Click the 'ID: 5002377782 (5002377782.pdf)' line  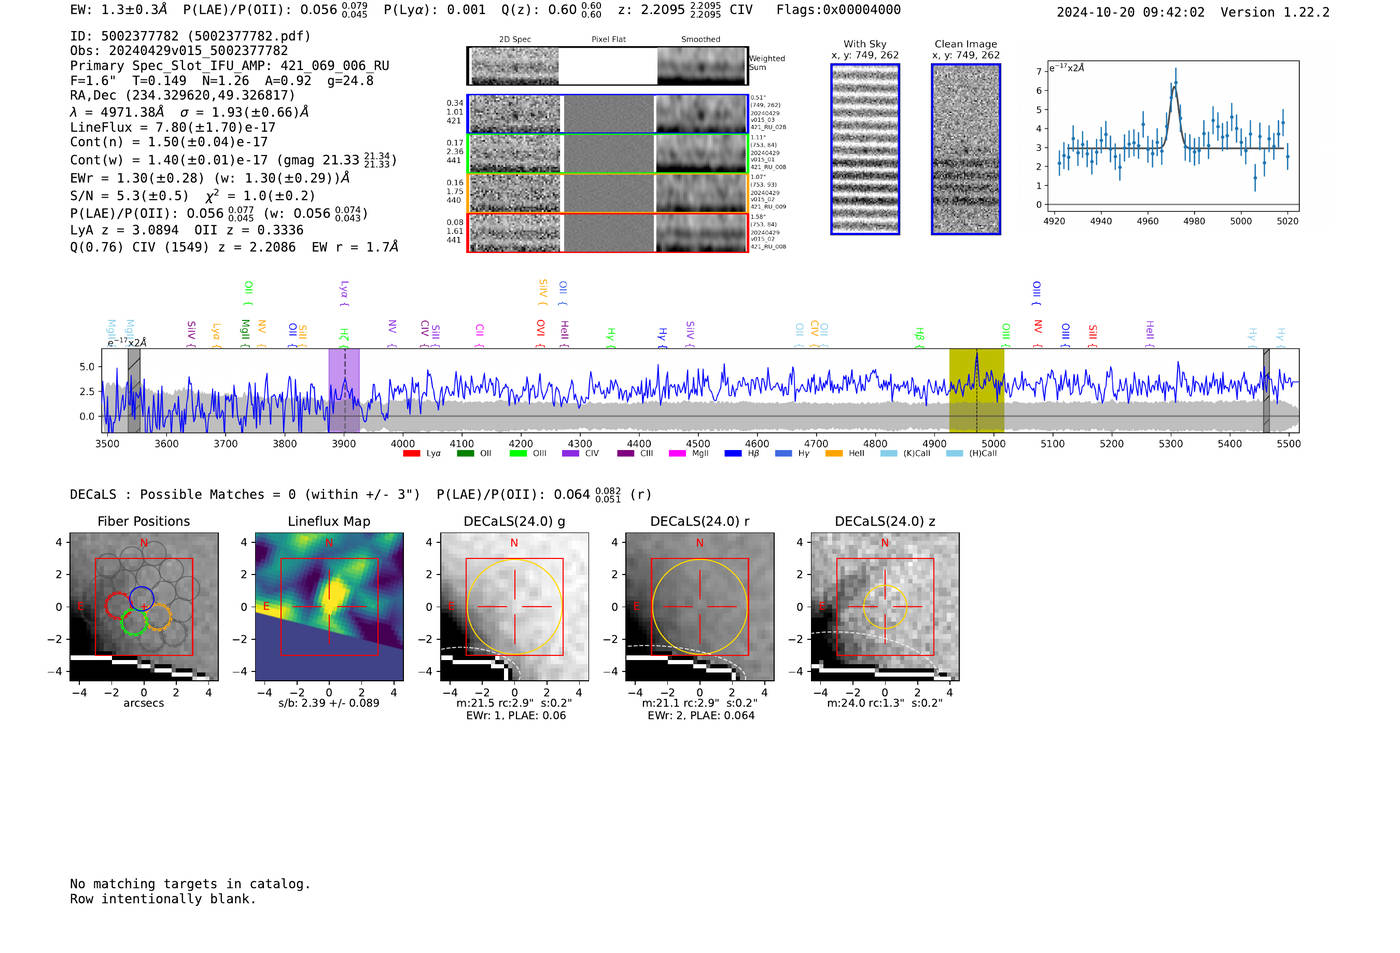[190, 36]
